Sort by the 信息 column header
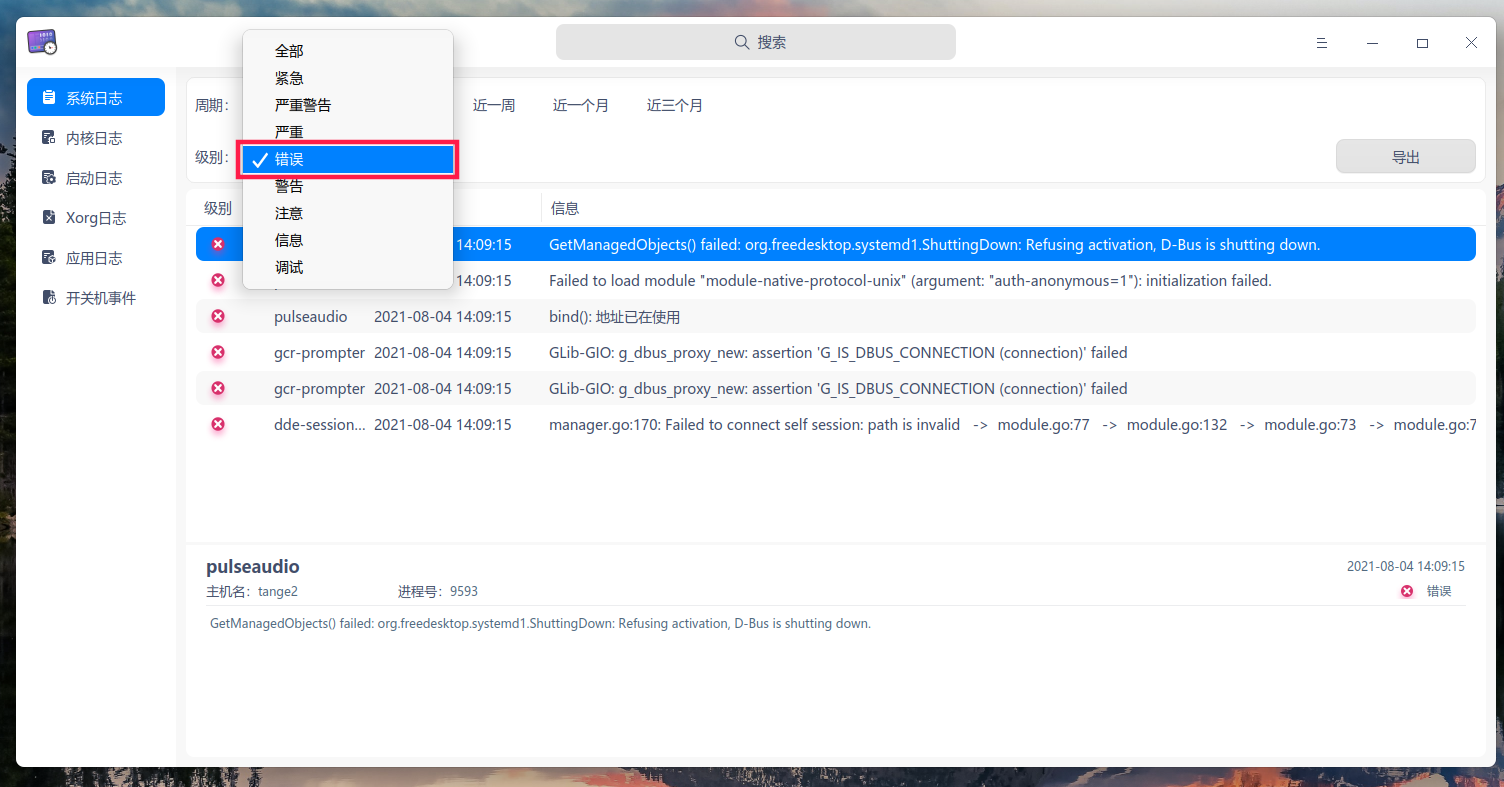1504x787 pixels. (565, 208)
